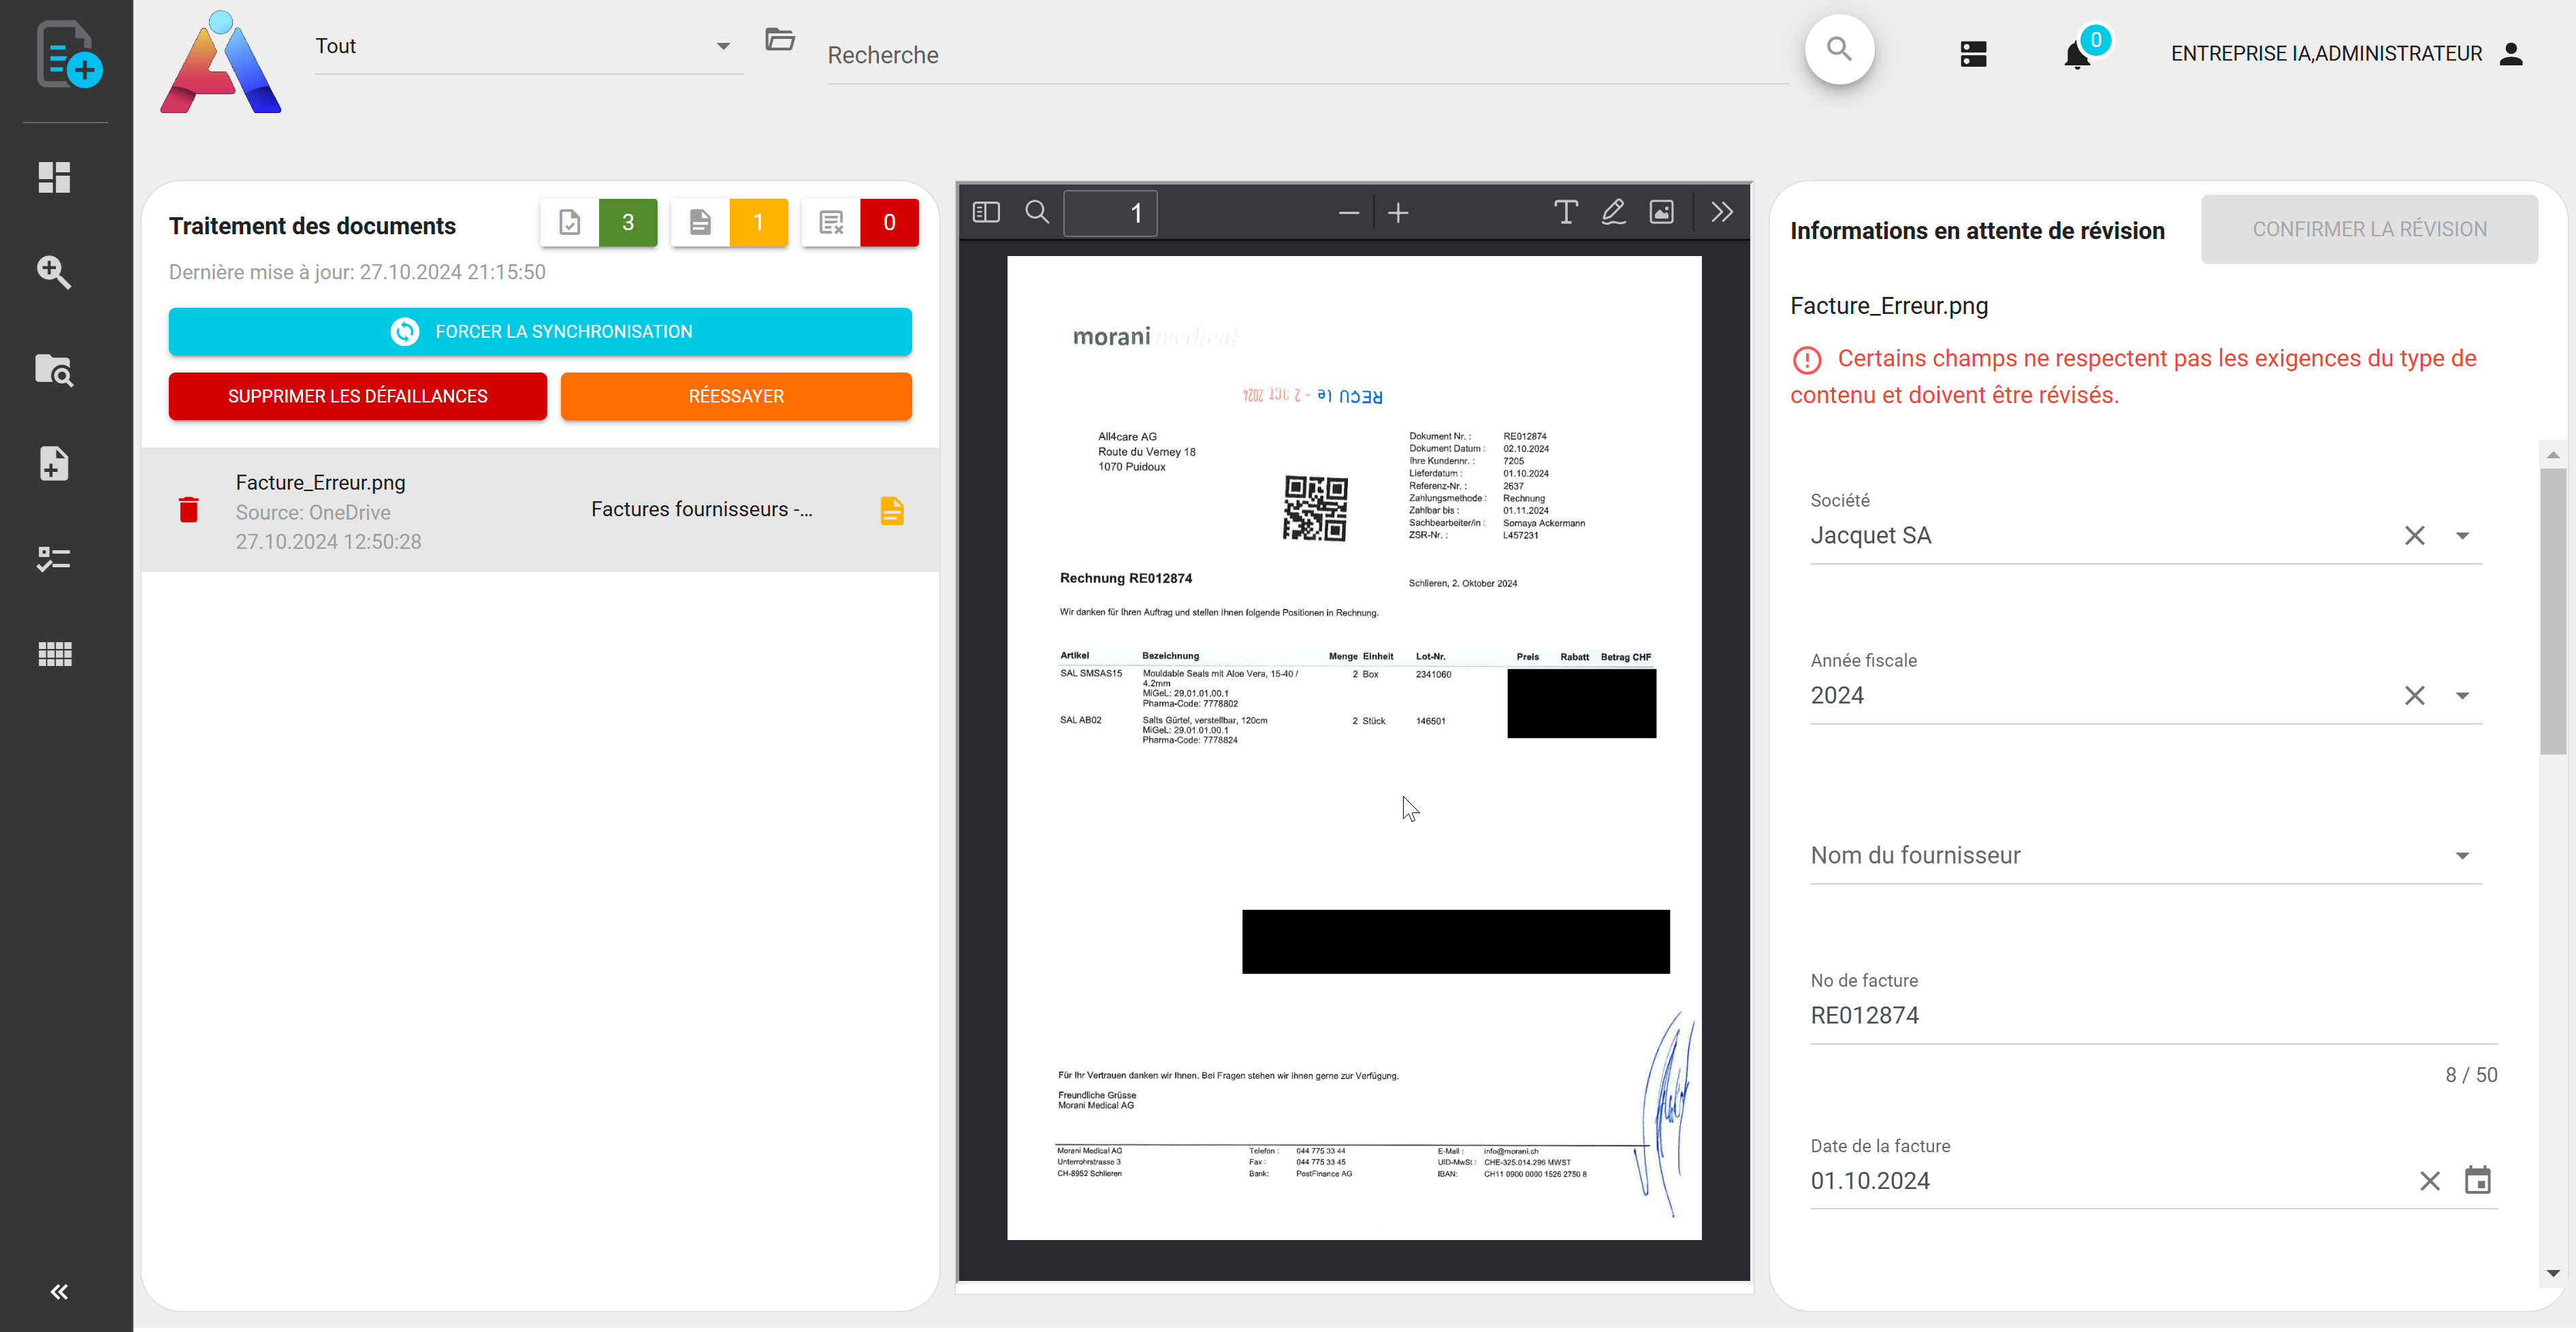The width and height of the screenshot is (2576, 1332).
Task: Open the add file sidebar icon
Action: coord(54,464)
